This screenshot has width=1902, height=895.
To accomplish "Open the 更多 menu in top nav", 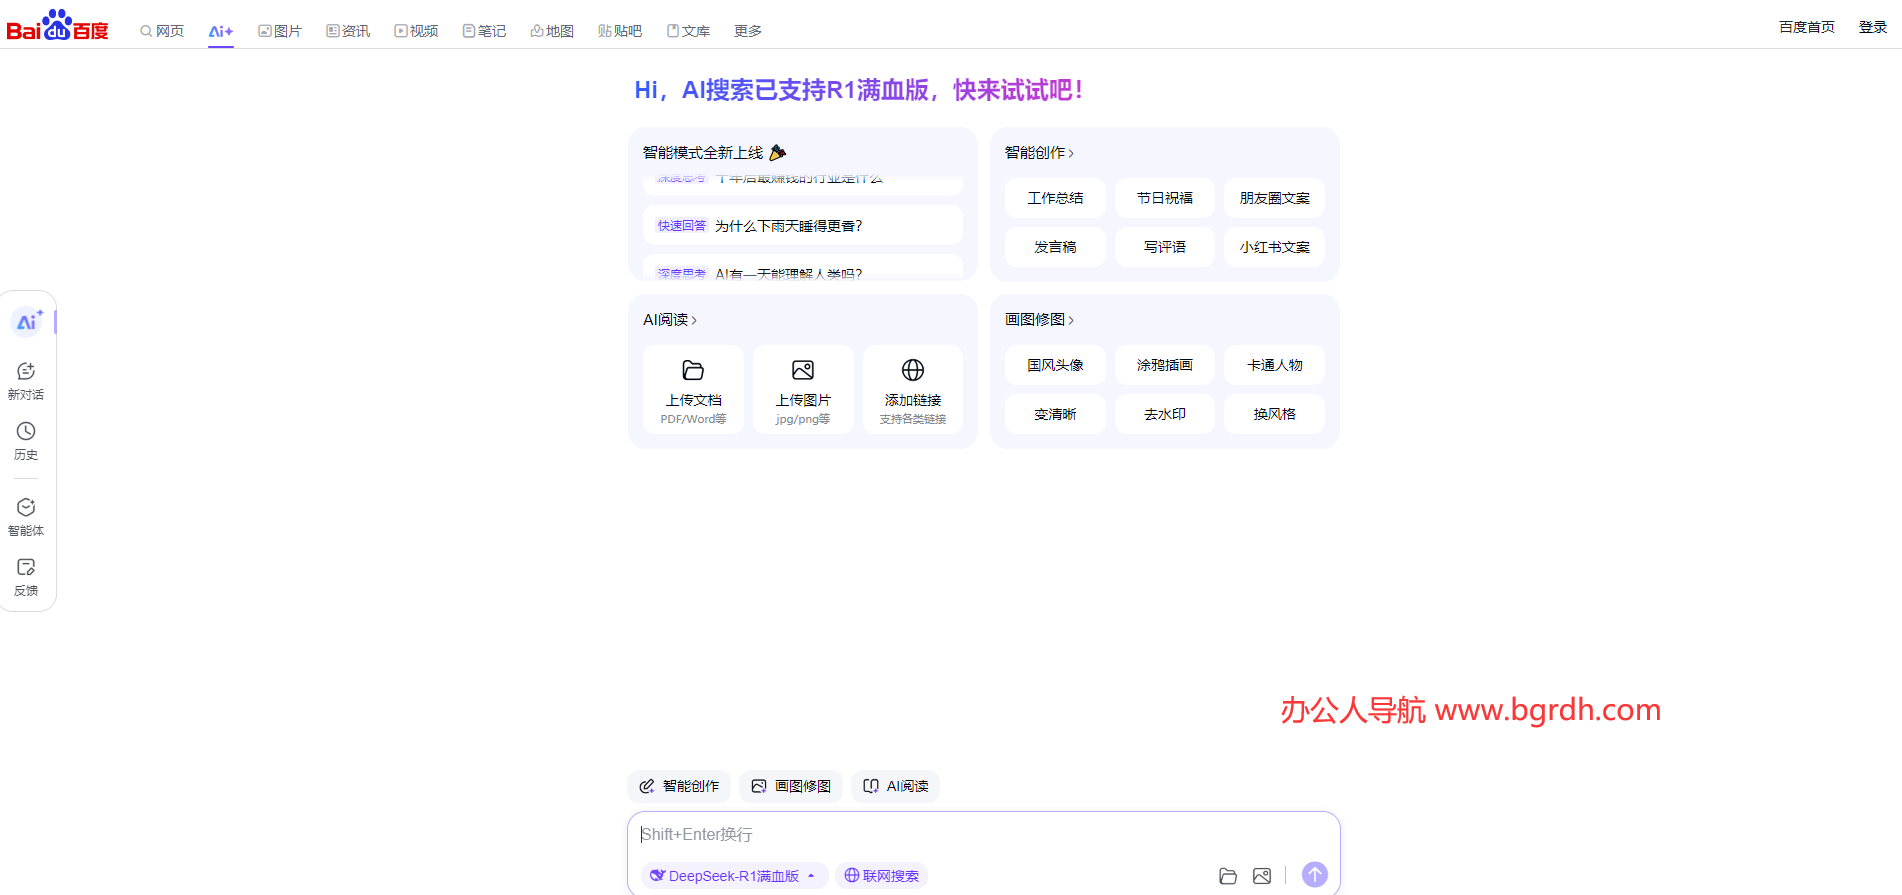I will pyautogui.click(x=748, y=31).
